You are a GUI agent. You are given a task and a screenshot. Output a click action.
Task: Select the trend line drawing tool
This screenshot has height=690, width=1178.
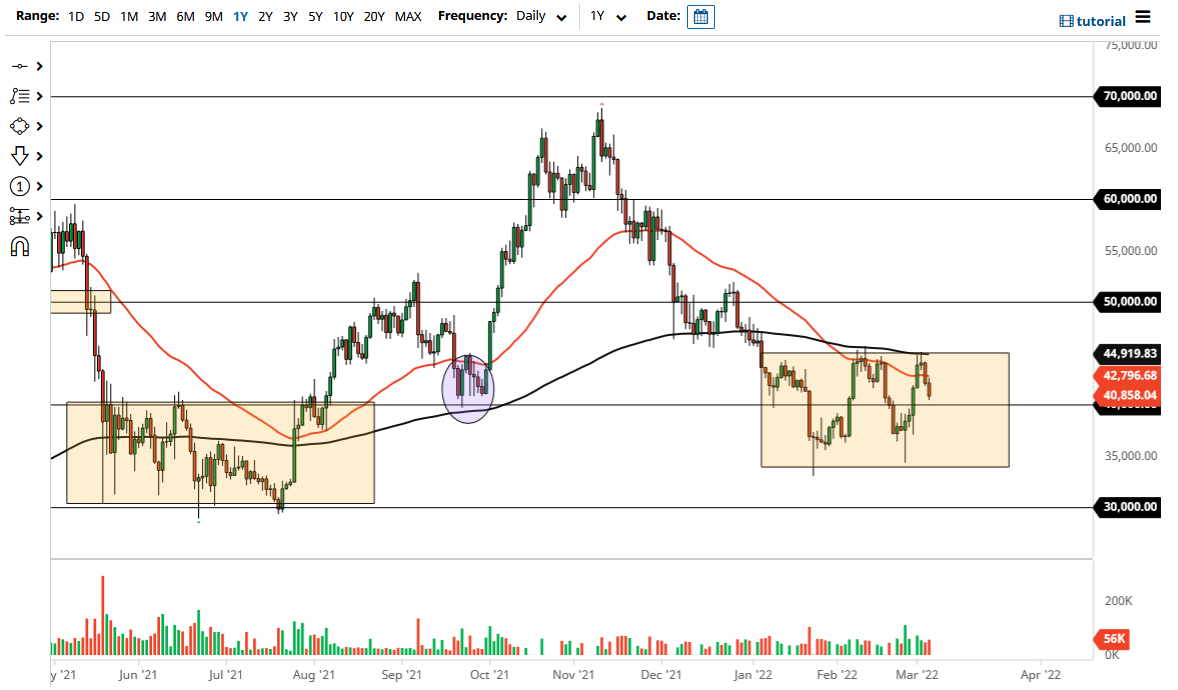click(18, 66)
